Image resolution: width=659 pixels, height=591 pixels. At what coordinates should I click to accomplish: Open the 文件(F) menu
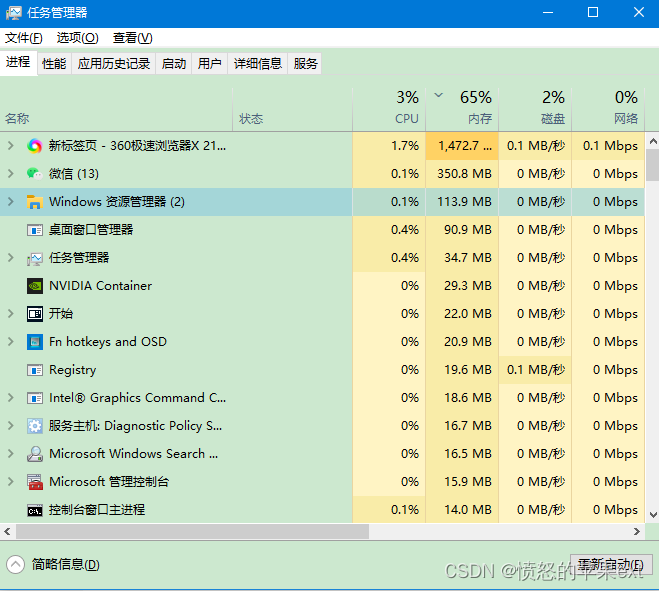click(x=24, y=38)
